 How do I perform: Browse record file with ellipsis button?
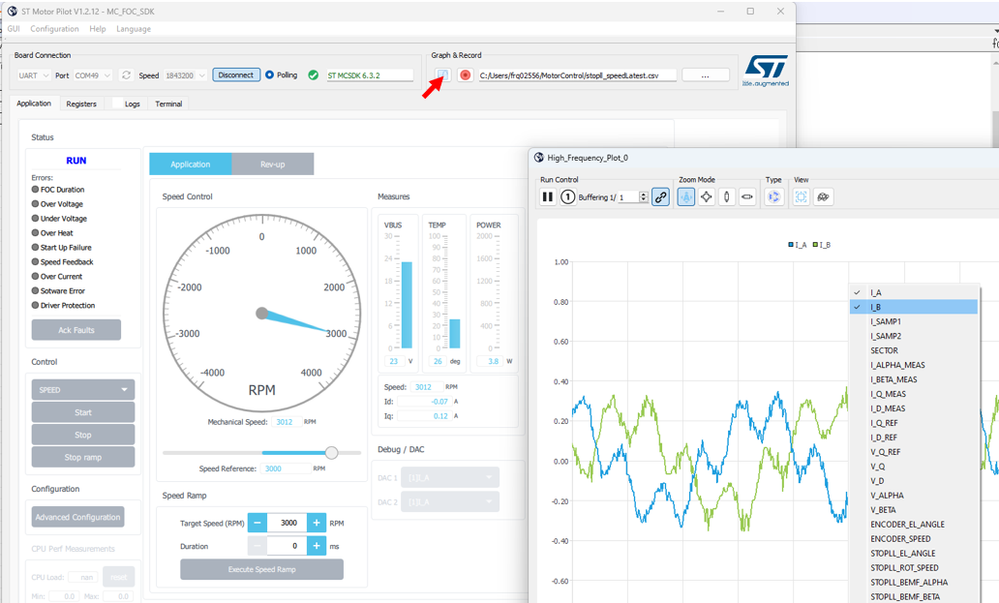(x=705, y=75)
